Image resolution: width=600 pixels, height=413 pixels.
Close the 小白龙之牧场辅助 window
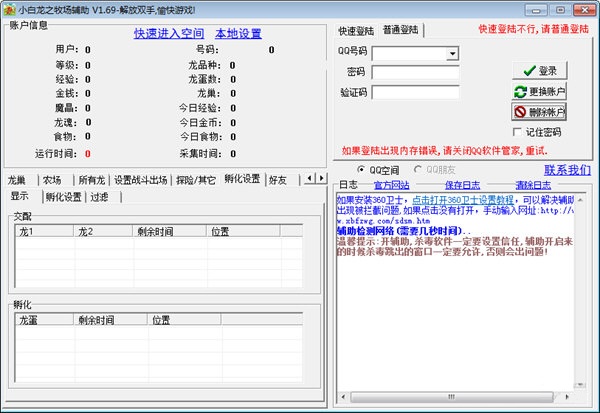(585, 10)
